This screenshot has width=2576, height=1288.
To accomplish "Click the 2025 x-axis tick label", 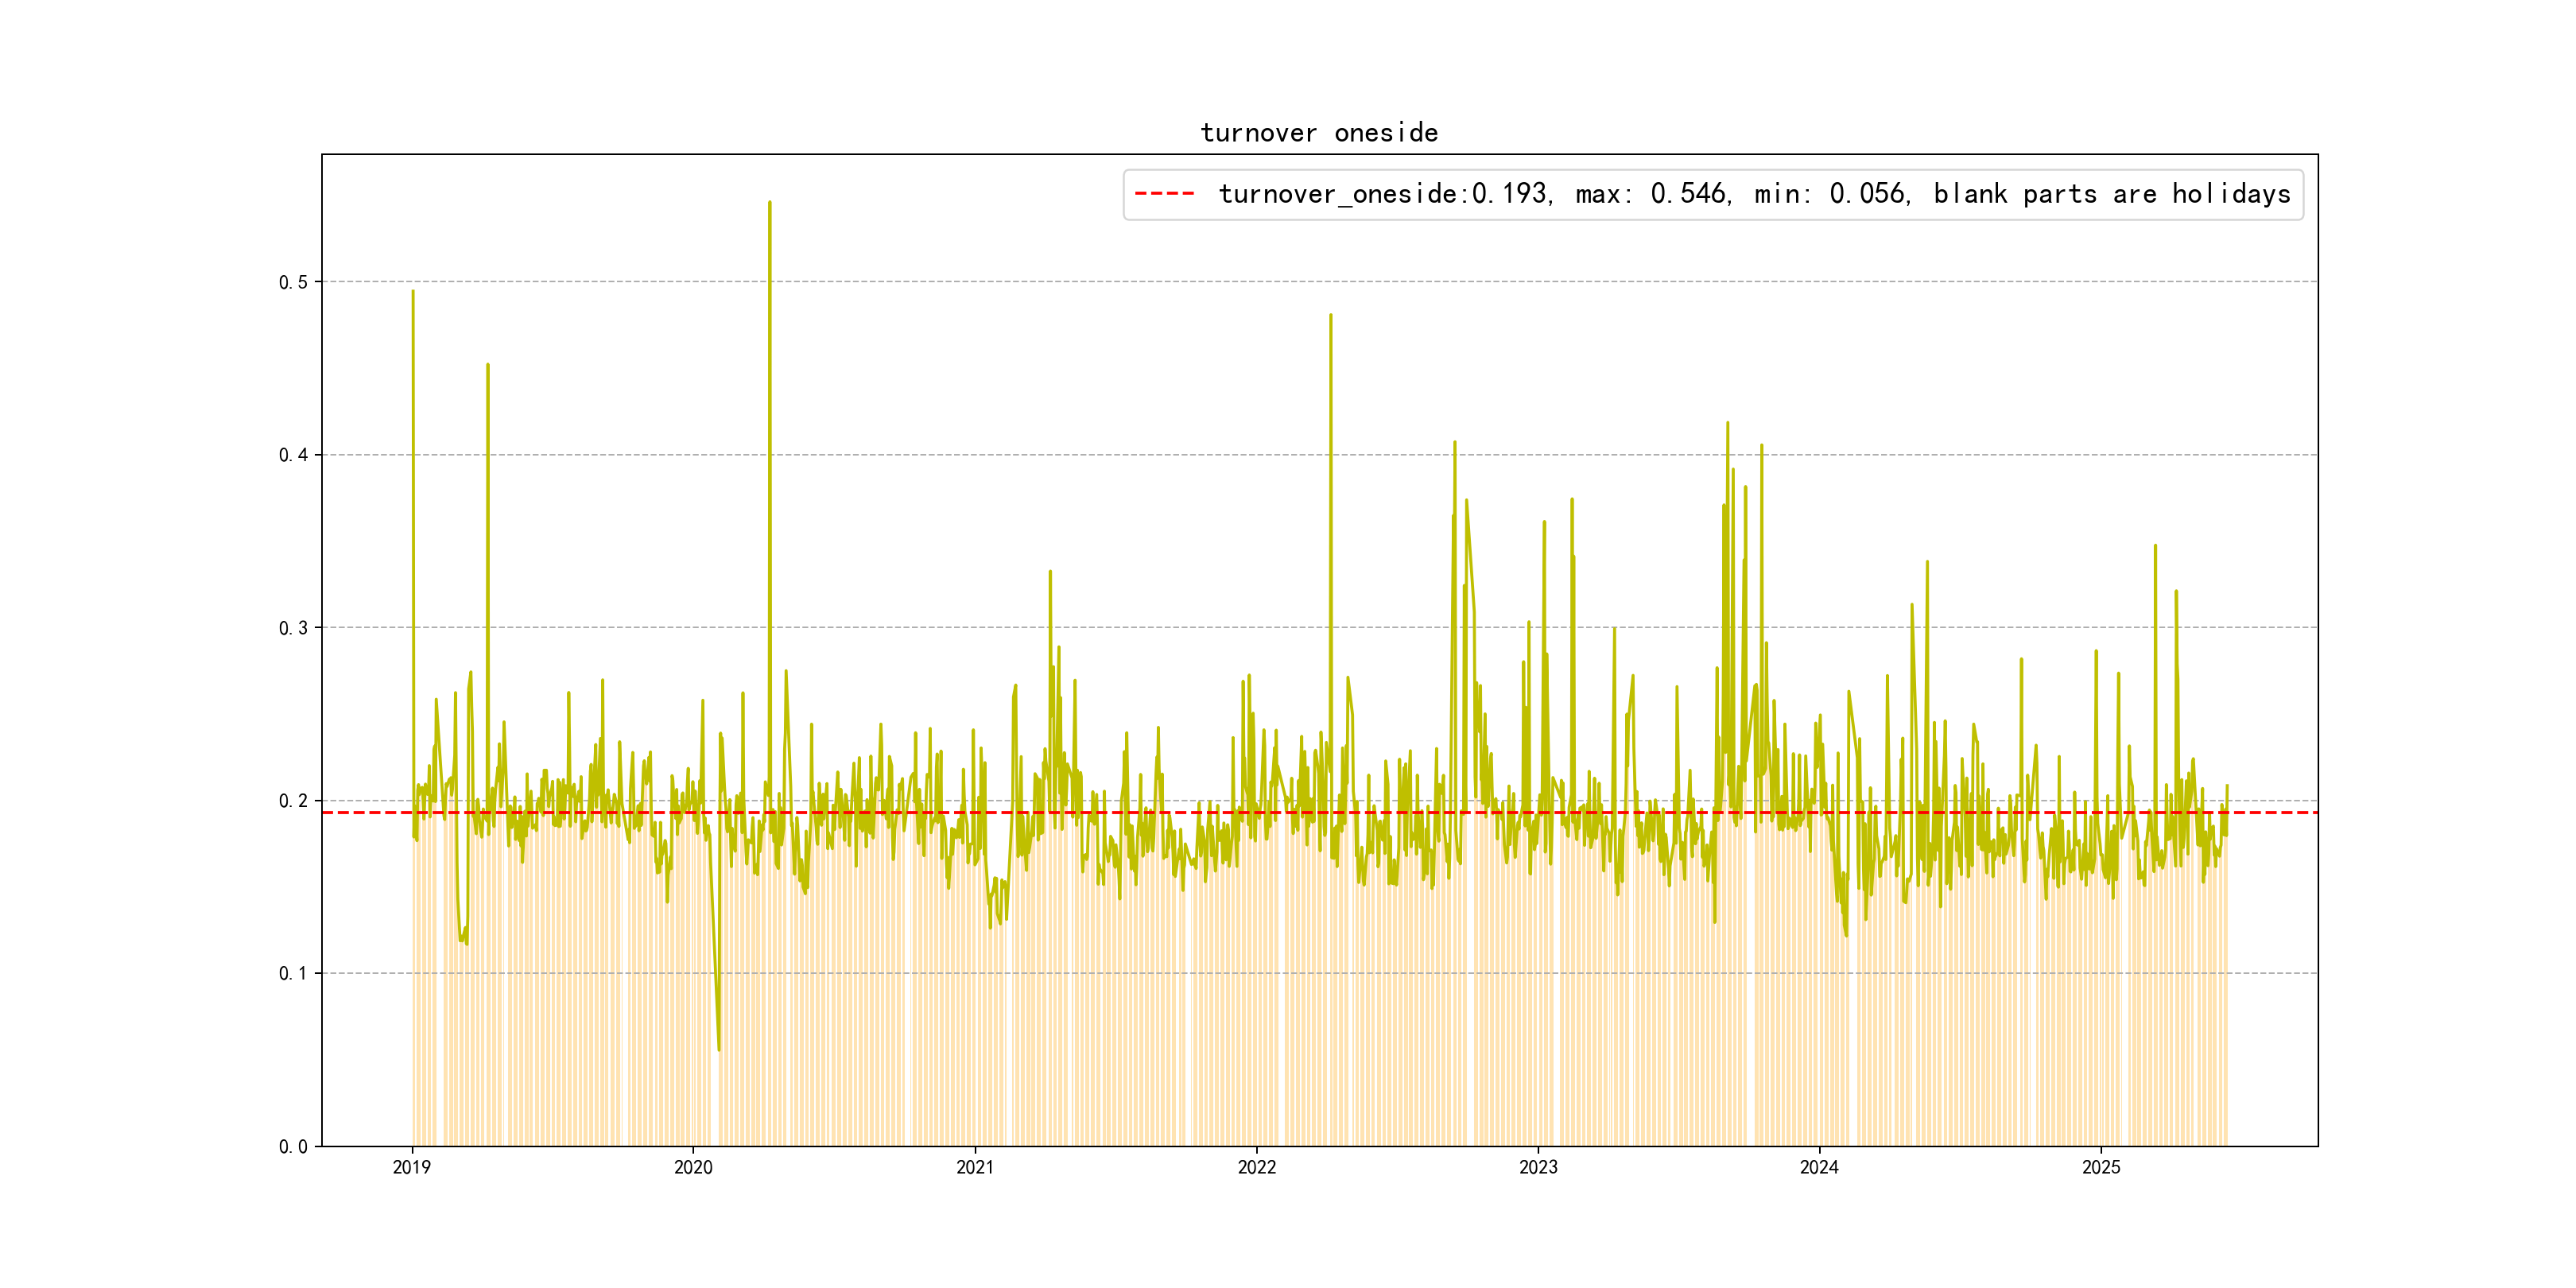I will (2101, 1167).
